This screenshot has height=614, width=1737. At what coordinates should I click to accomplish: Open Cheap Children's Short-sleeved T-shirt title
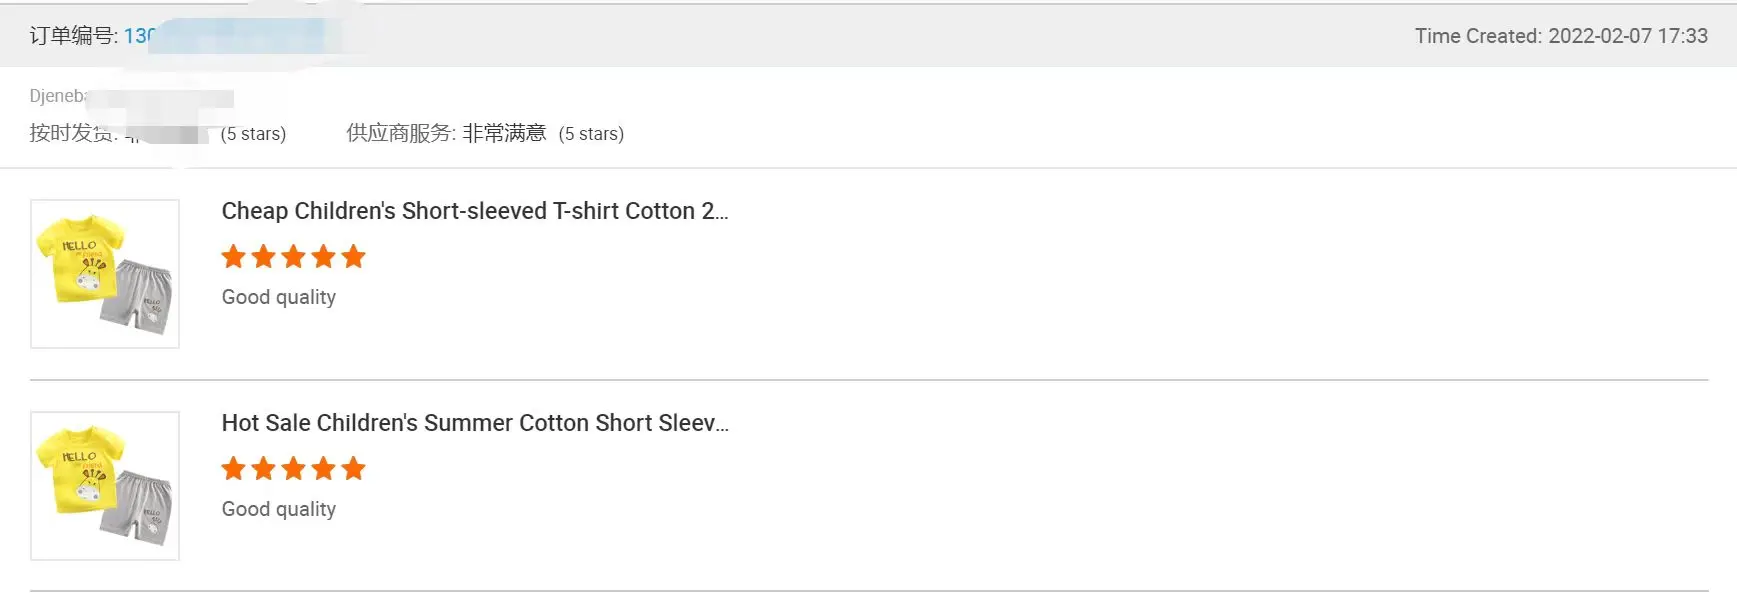[474, 211]
